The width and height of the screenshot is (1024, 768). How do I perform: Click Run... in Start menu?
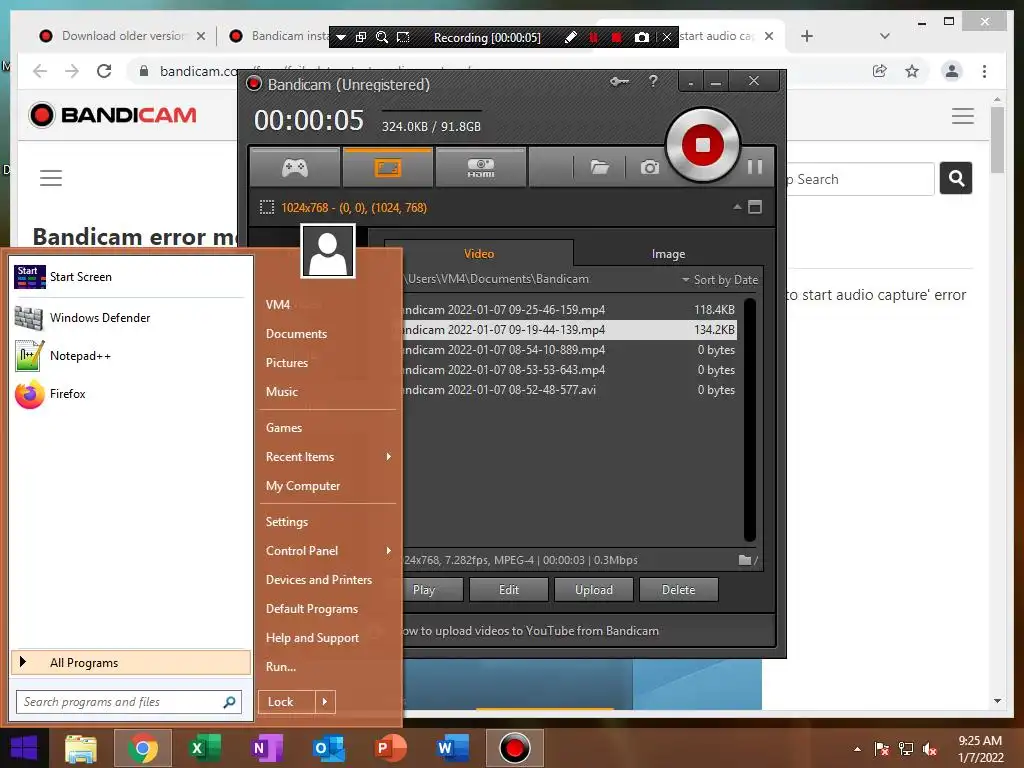coord(281,667)
